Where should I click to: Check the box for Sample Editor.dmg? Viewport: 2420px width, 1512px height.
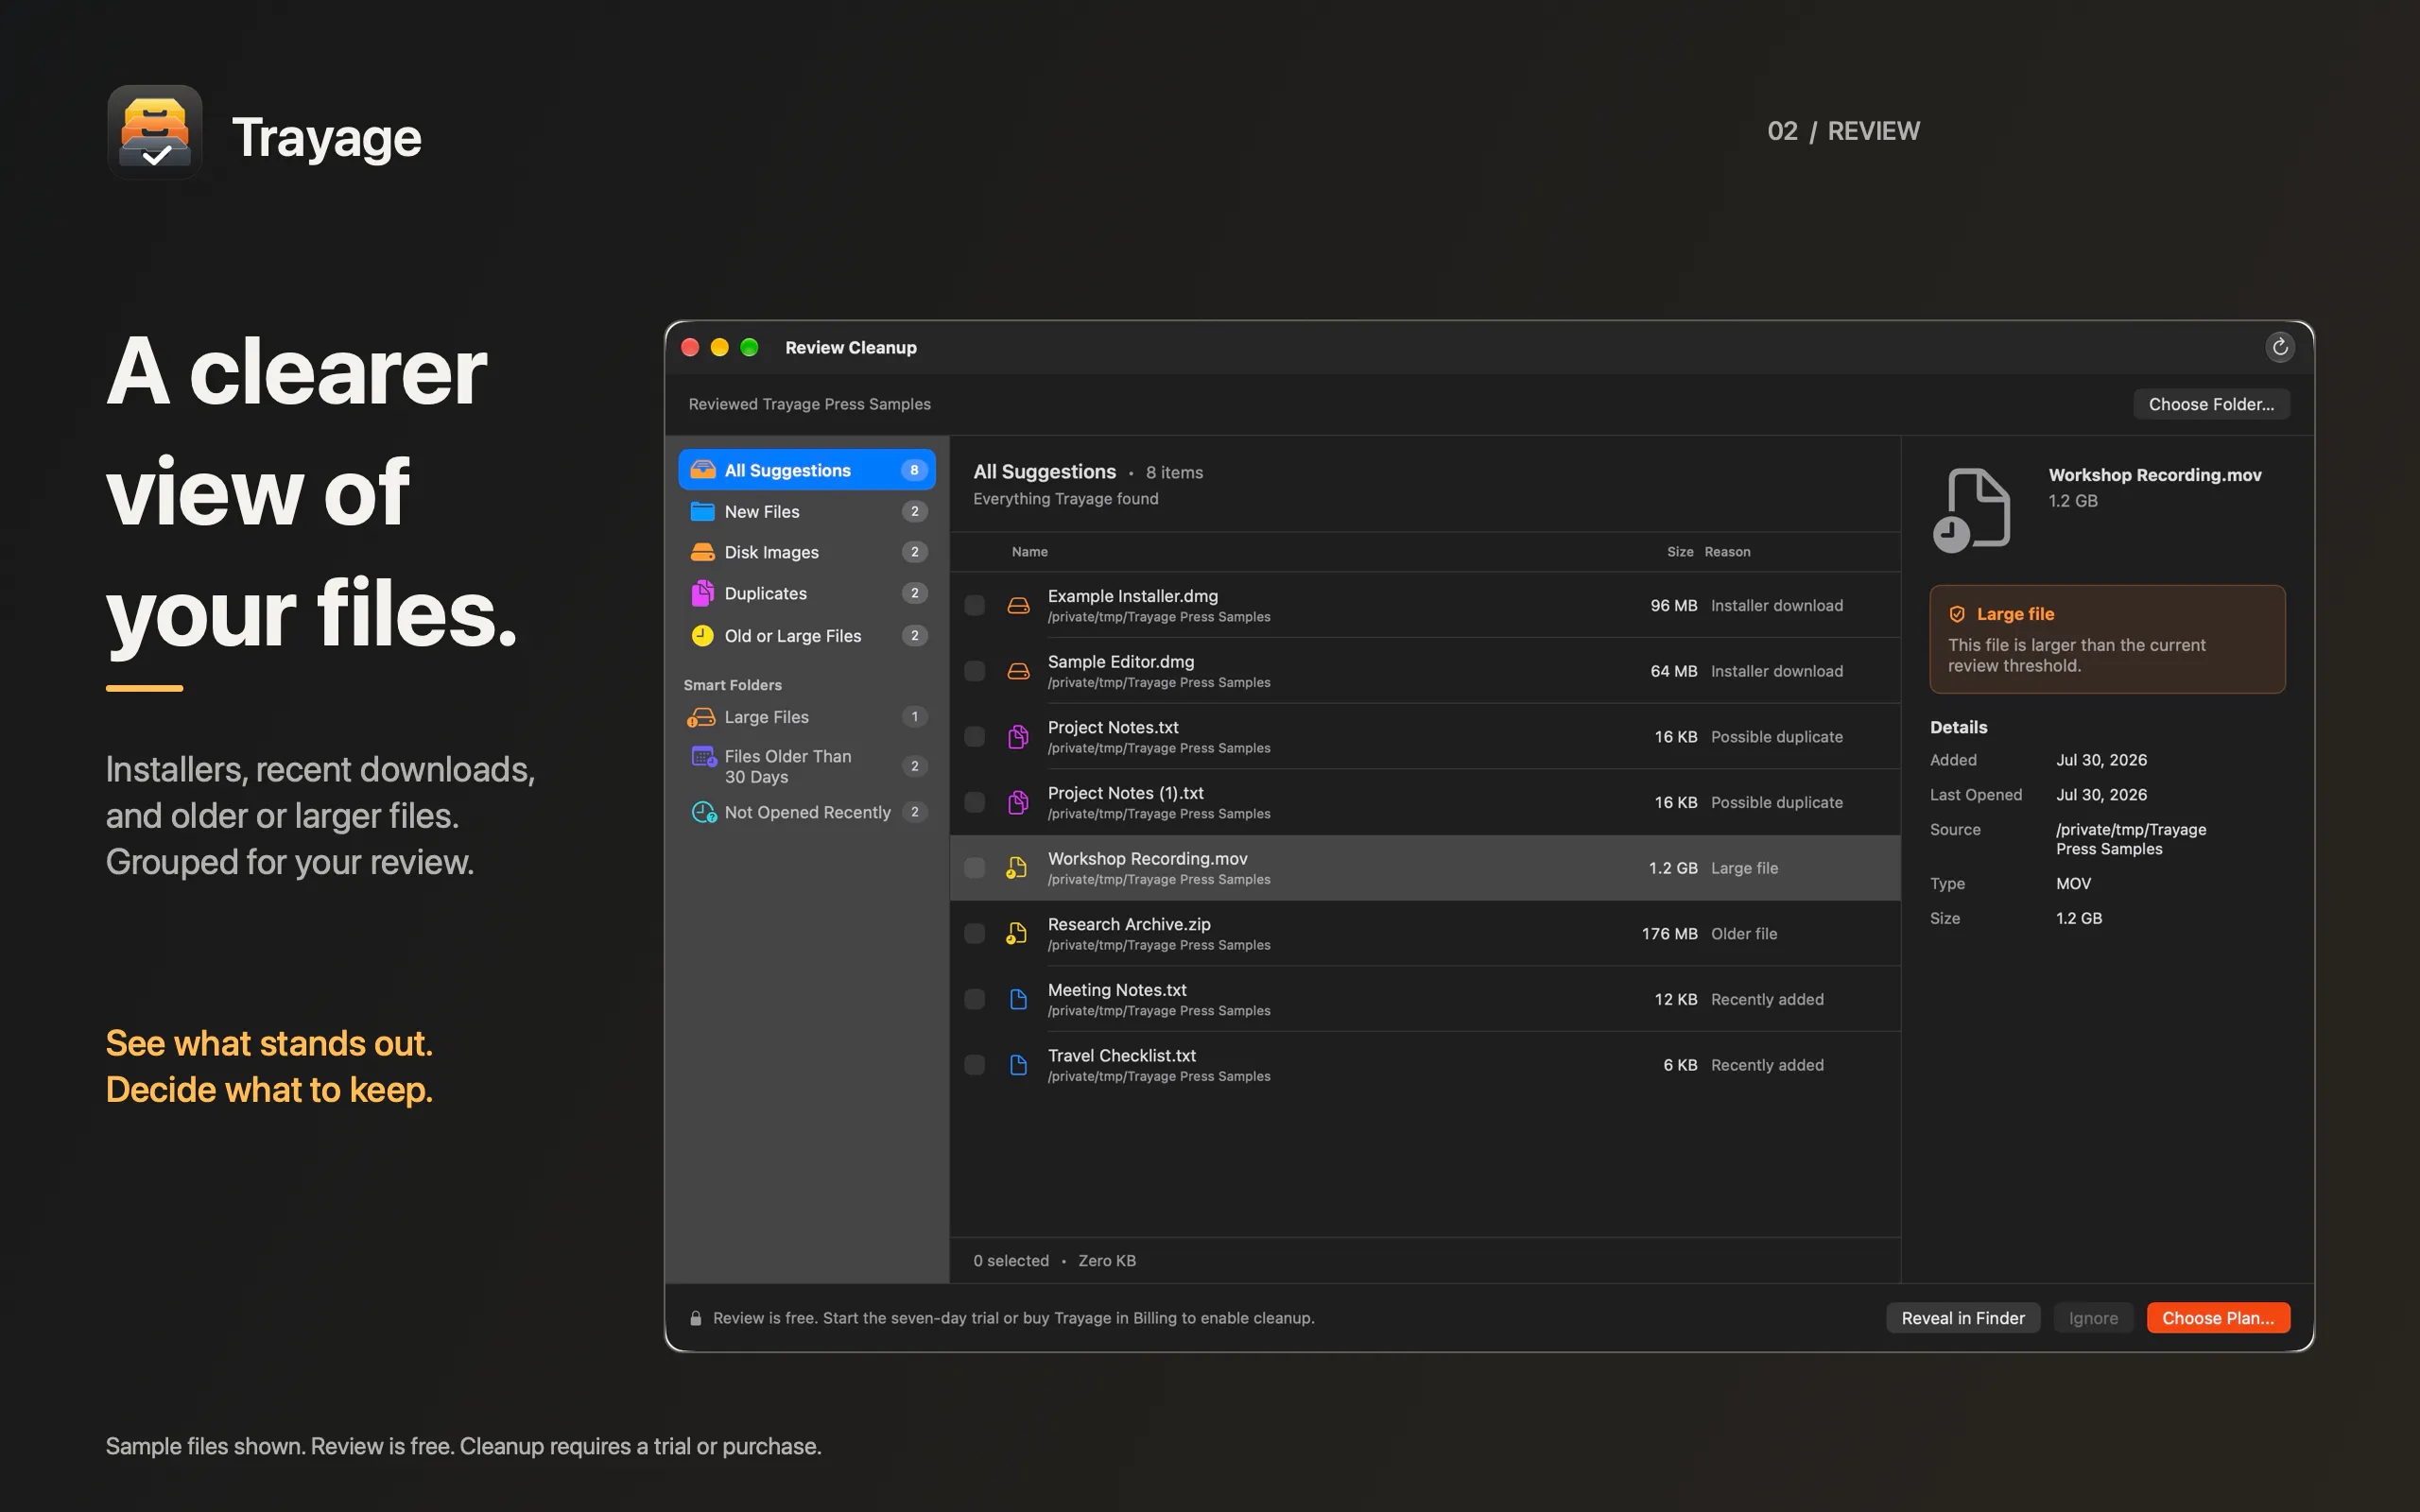click(x=974, y=671)
